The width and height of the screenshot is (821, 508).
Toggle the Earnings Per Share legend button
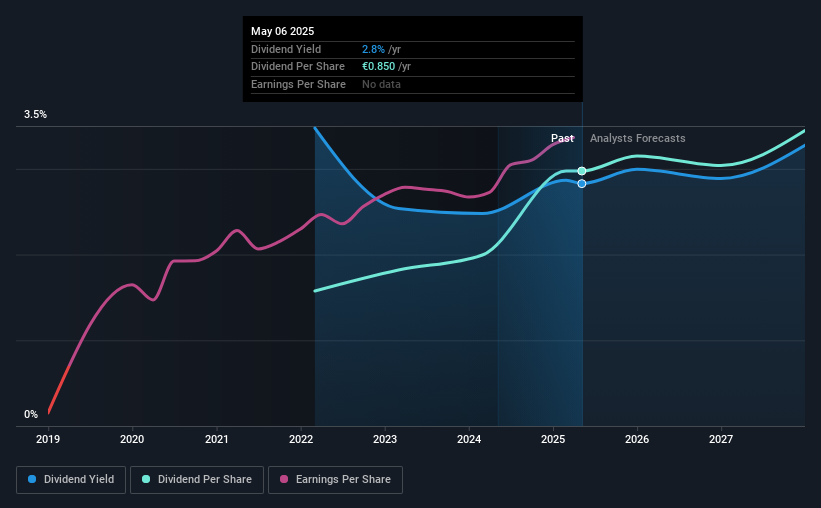coord(335,480)
